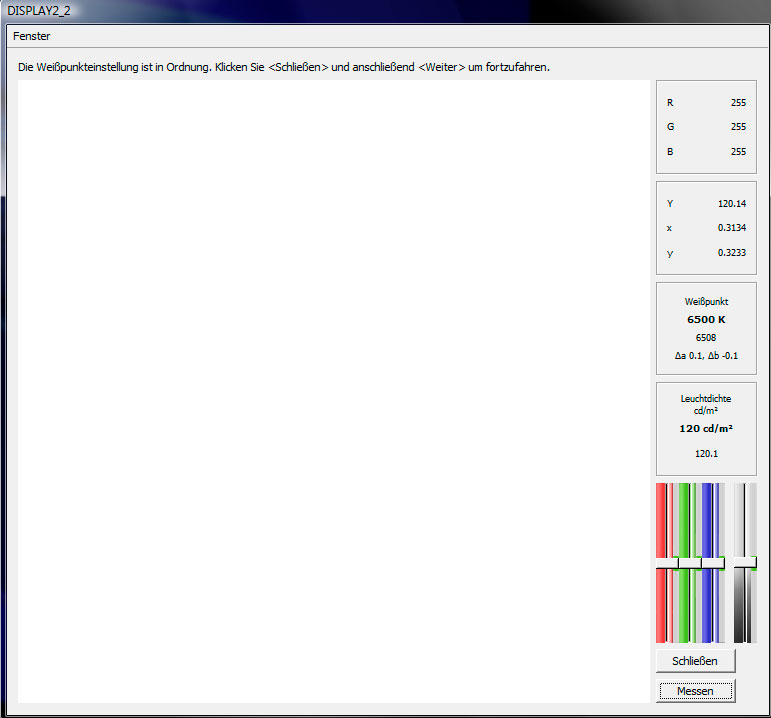Click the chromaticity value 0.3233

pos(731,253)
